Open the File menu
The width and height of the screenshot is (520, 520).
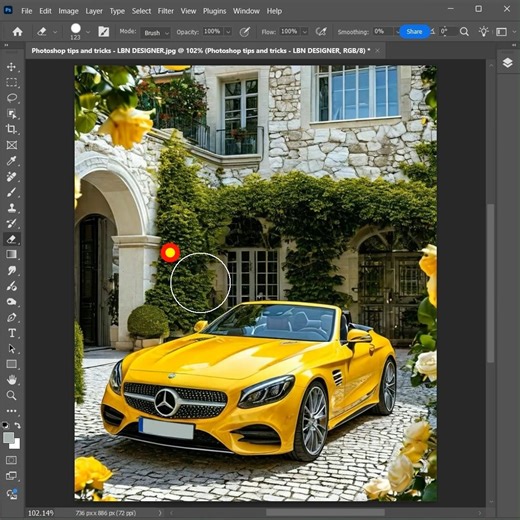click(27, 11)
